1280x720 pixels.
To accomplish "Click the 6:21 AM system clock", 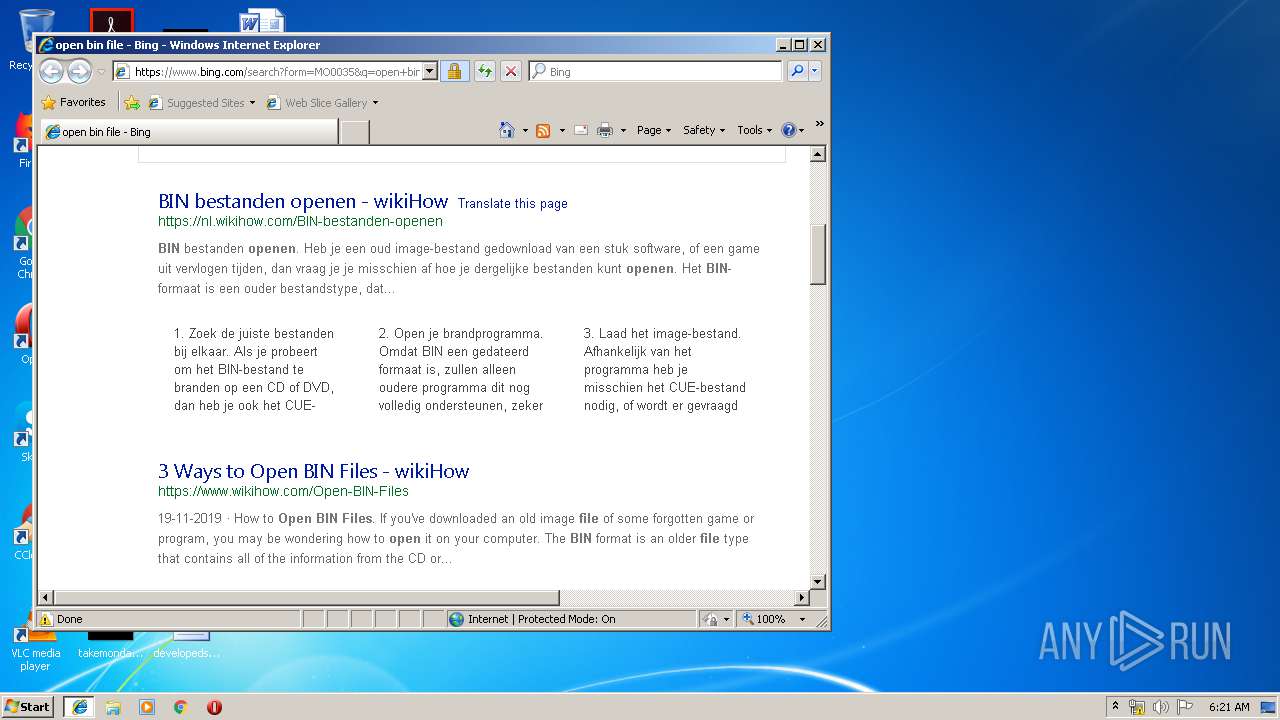I will pos(1229,707).
